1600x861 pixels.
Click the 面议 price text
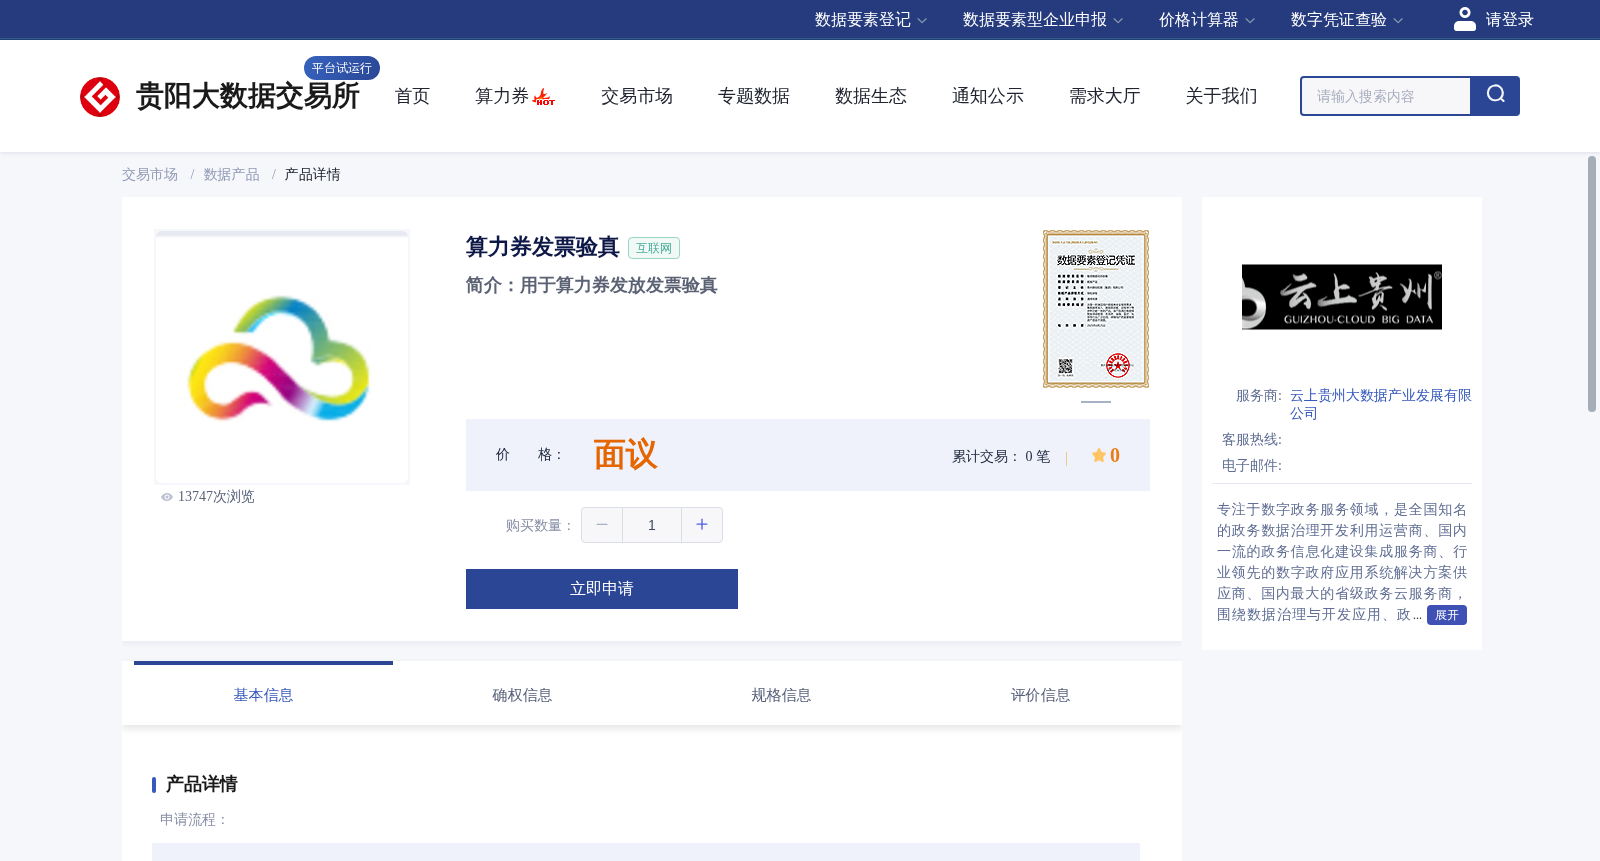625,455
